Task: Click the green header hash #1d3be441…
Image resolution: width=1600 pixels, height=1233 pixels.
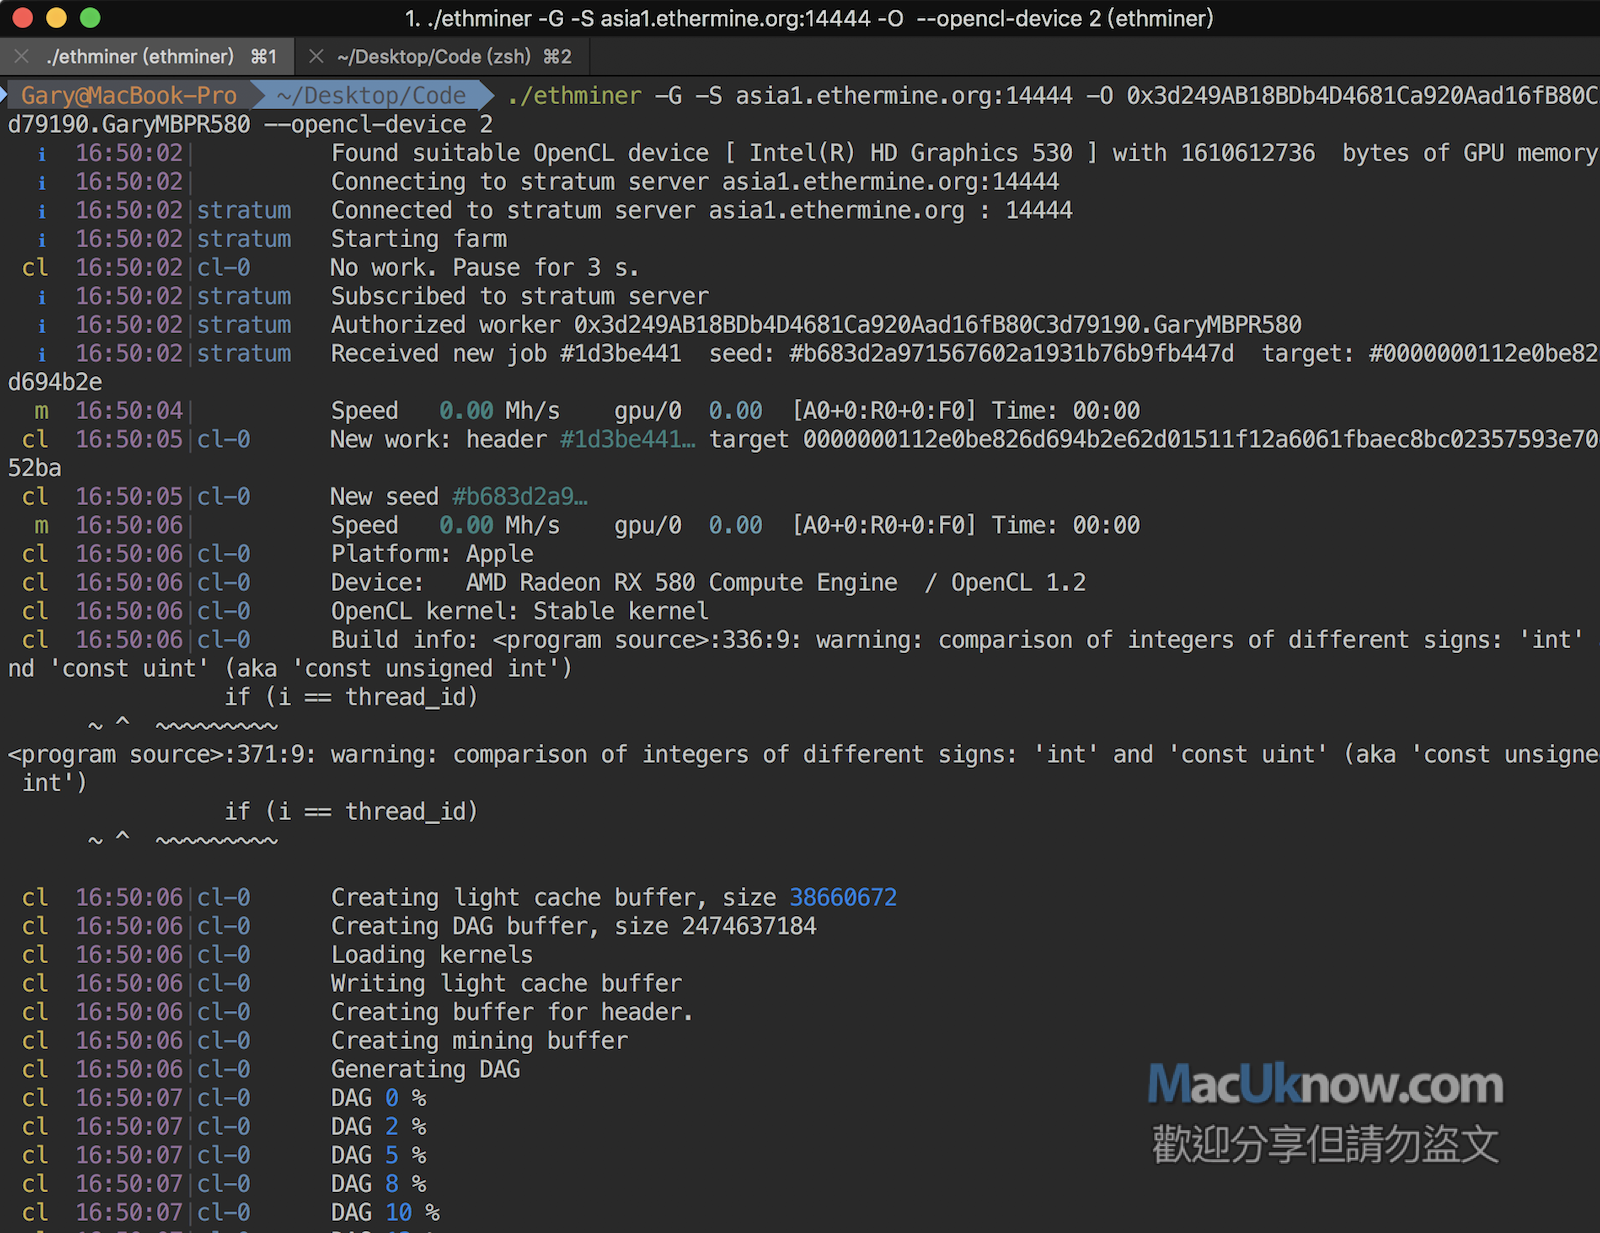Action: pos(627,440)
